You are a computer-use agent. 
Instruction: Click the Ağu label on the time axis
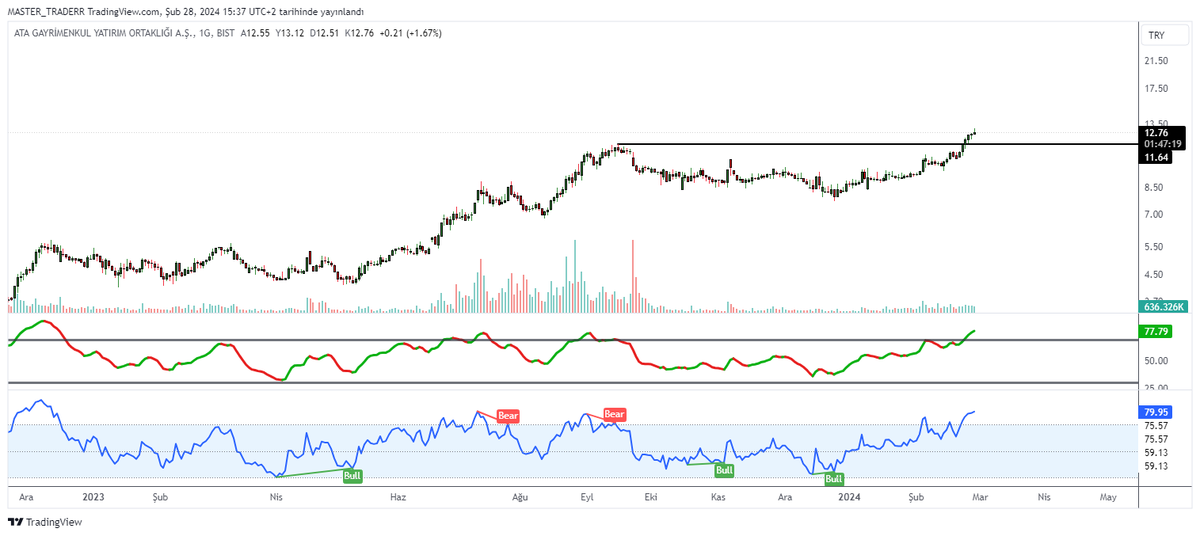(x=520, y=497)
